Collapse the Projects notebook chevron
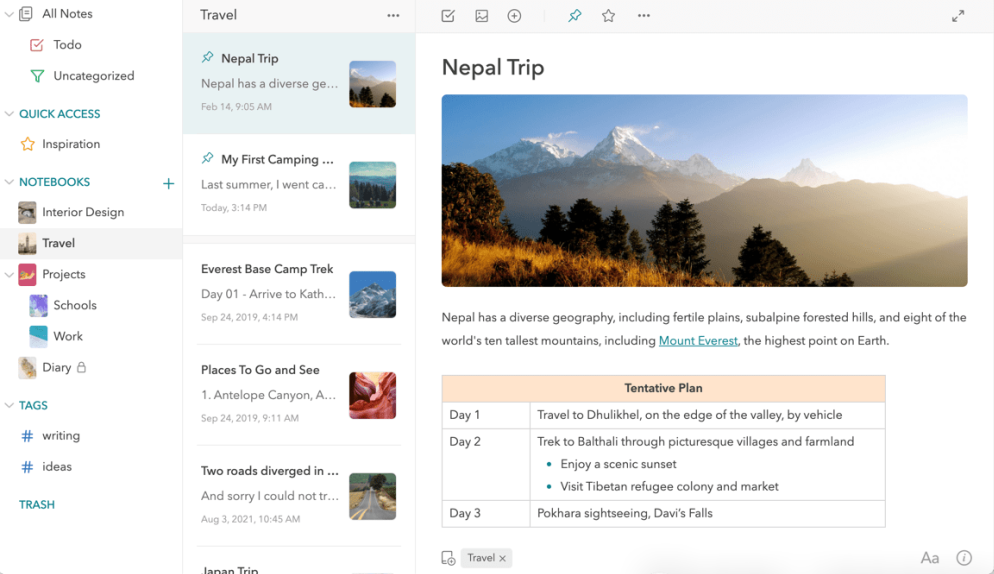 click(x=9, y=275)
